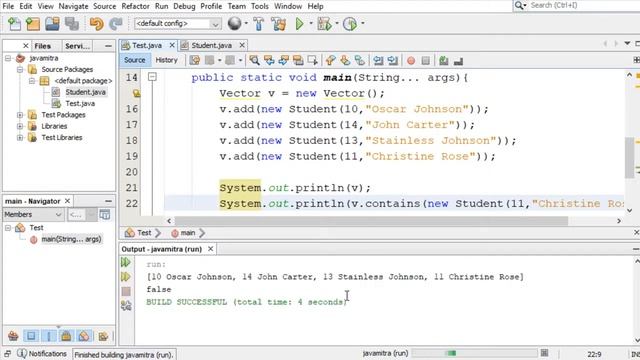Open the Navigate menu
This screenshot has height=360, width=640.
(x=73, y=6)
